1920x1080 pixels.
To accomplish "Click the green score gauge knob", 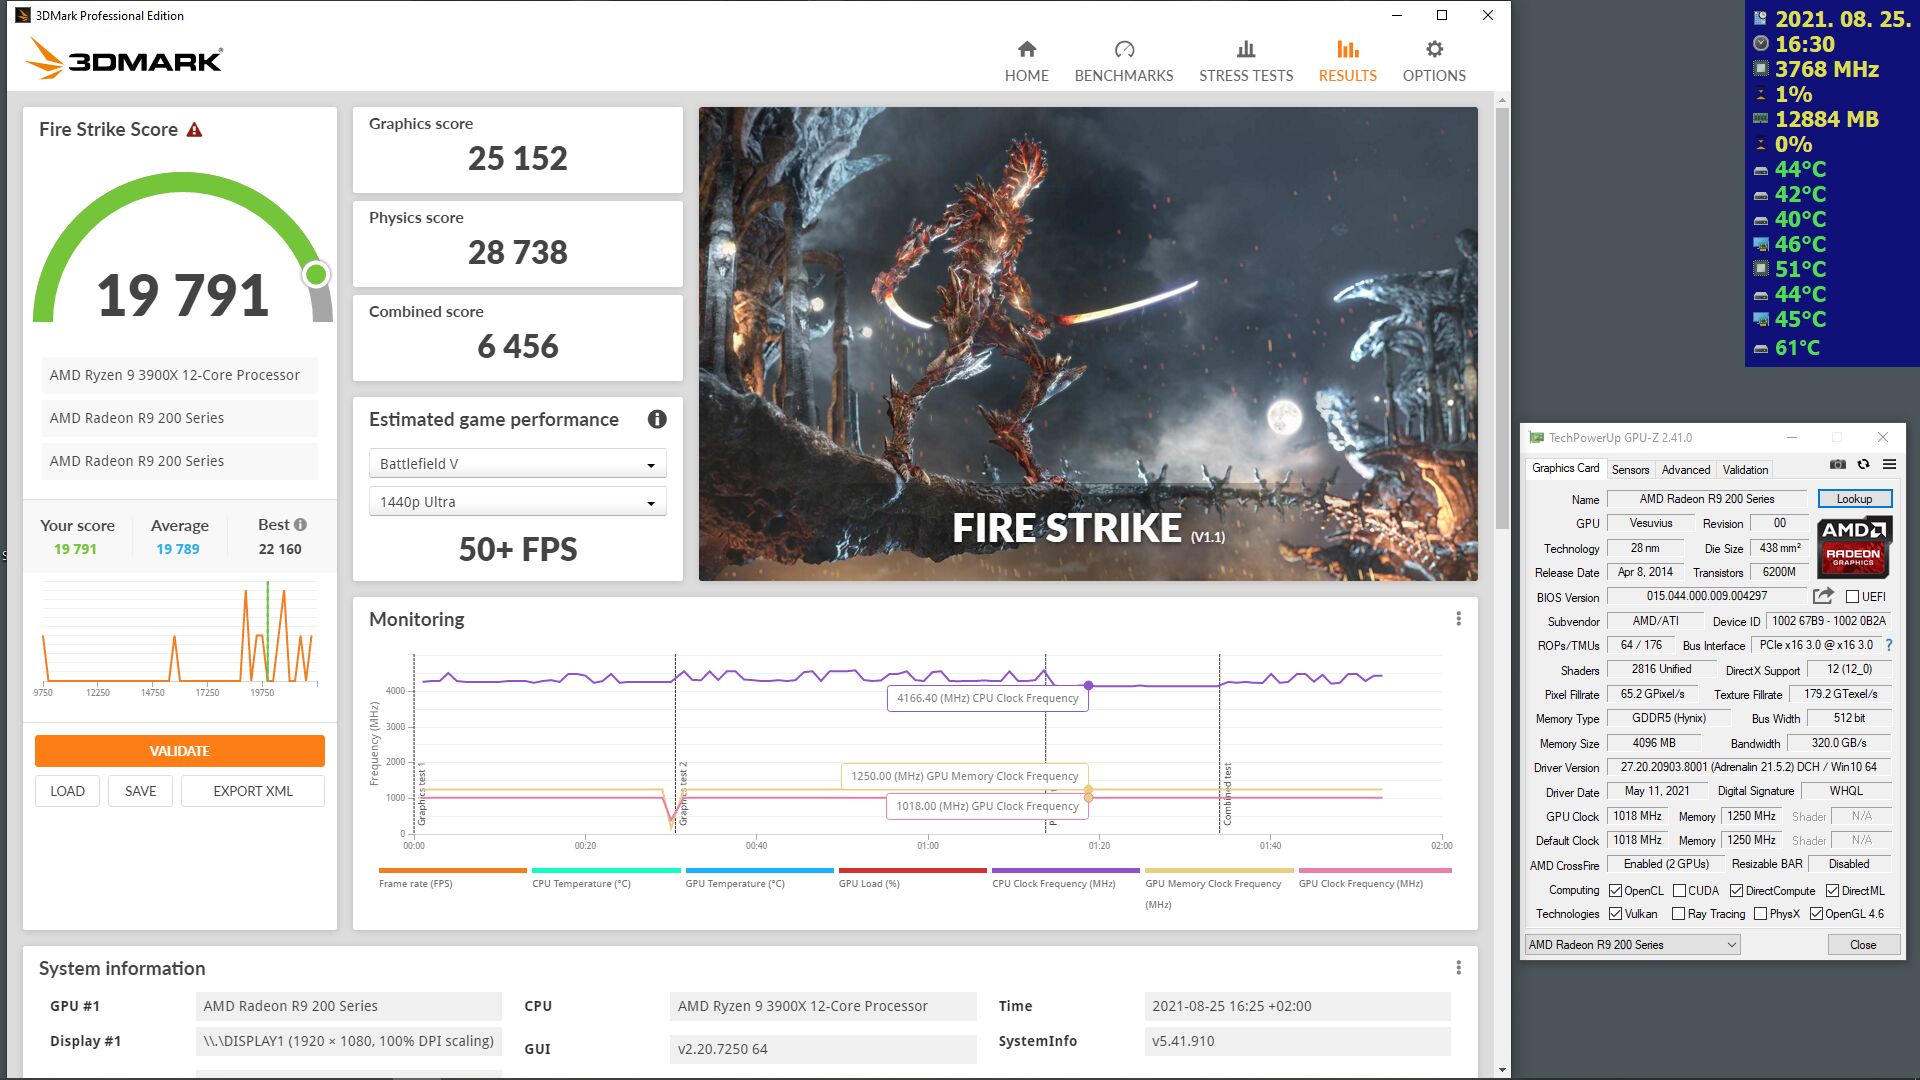I will 316,274.
